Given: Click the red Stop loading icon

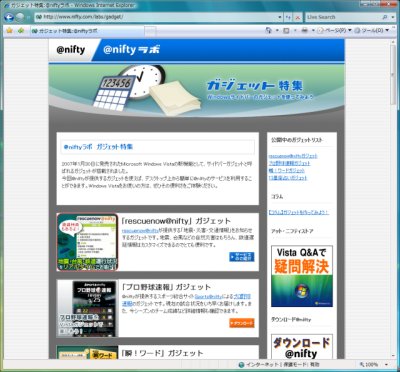Looking at the screenshot, I should click(298, 17).
